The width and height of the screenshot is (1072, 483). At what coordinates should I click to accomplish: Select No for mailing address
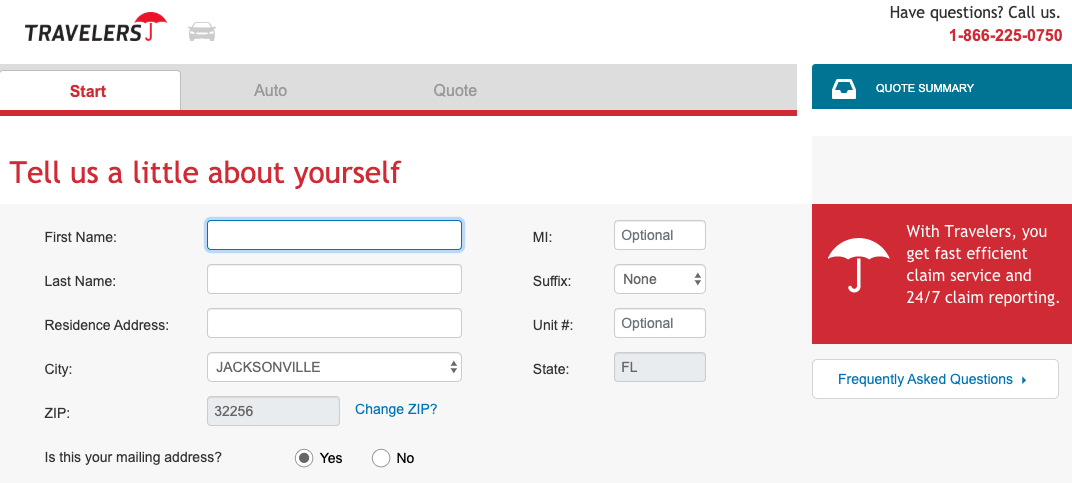[381, 458]
